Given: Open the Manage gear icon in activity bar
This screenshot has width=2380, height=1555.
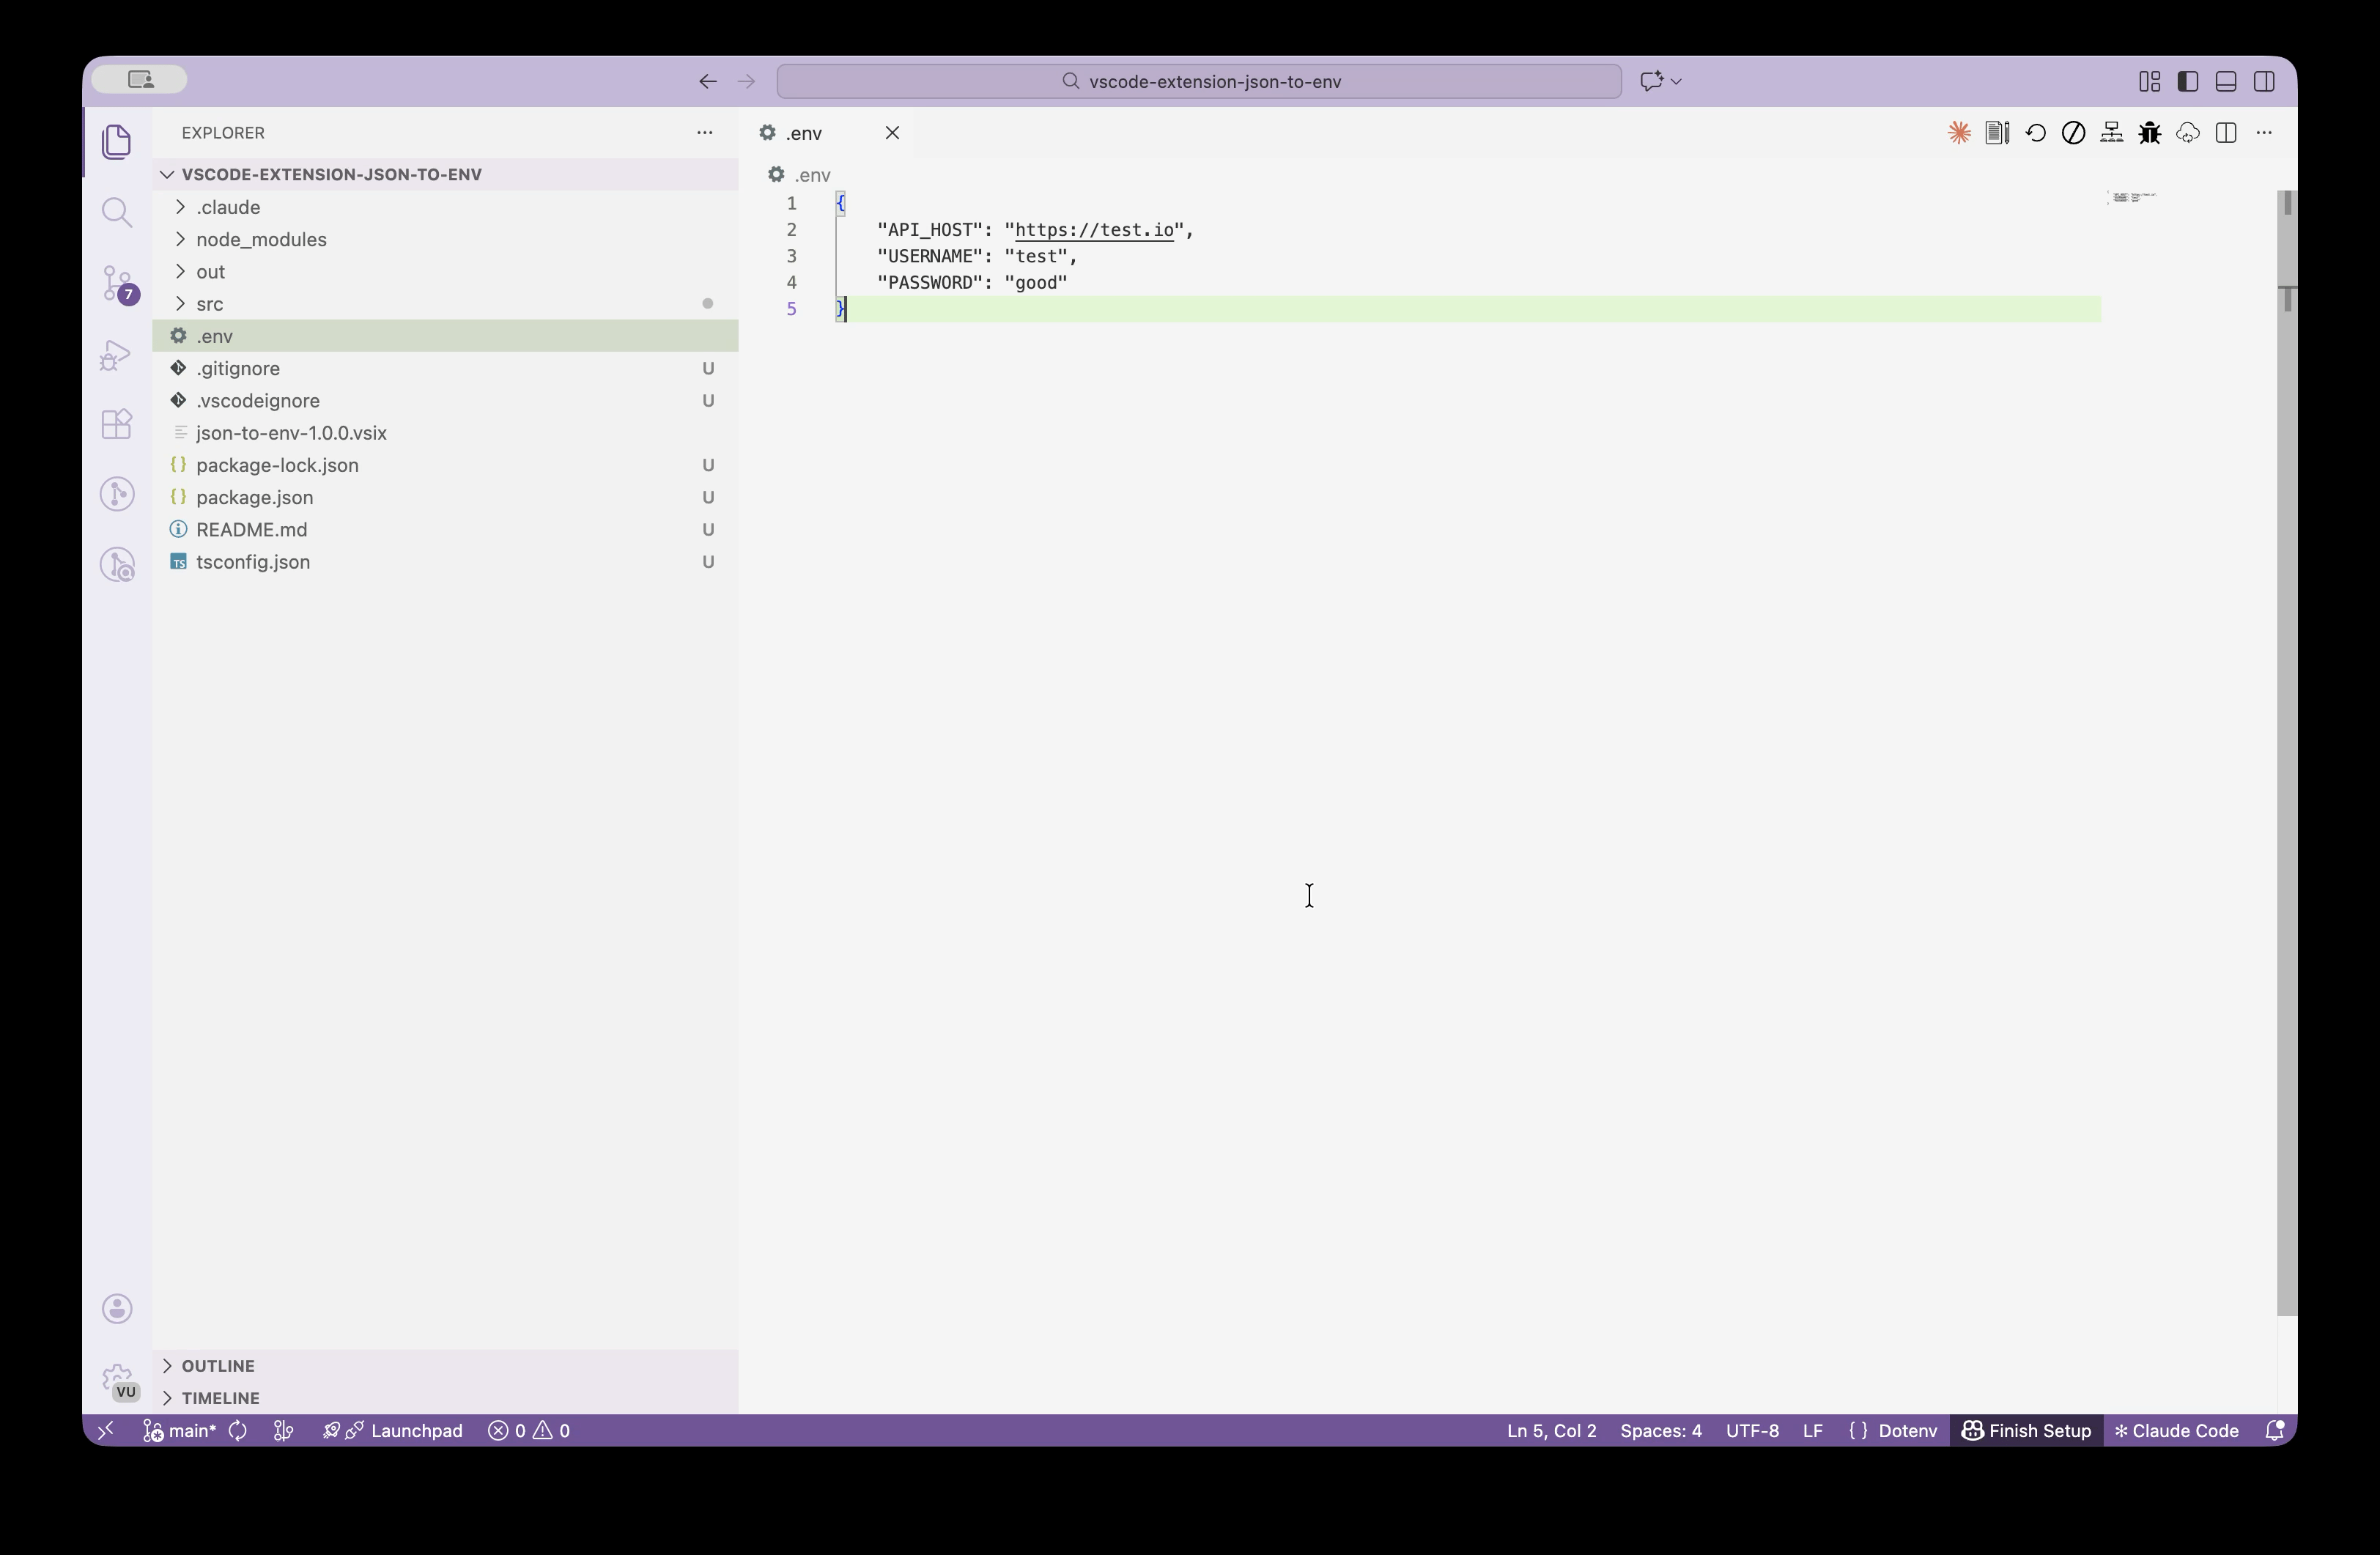Looking at the screenshot, I should click(117, 1379).
